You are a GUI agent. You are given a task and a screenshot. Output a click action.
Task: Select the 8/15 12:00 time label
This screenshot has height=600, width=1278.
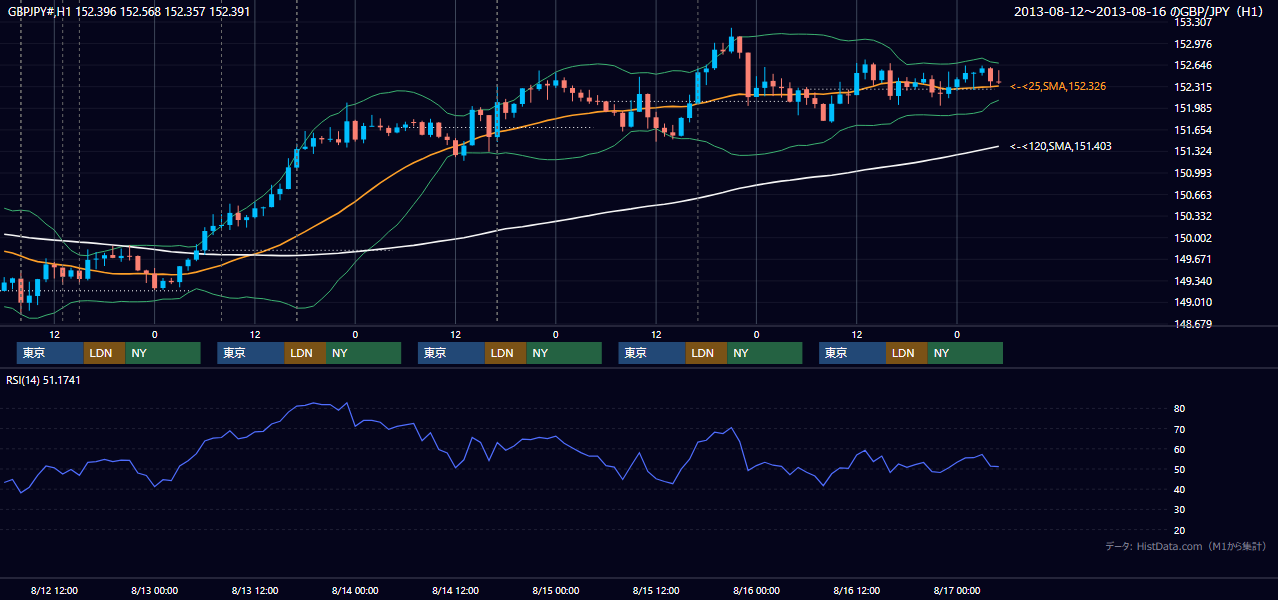pyautogui.click(x=656, y=590)
